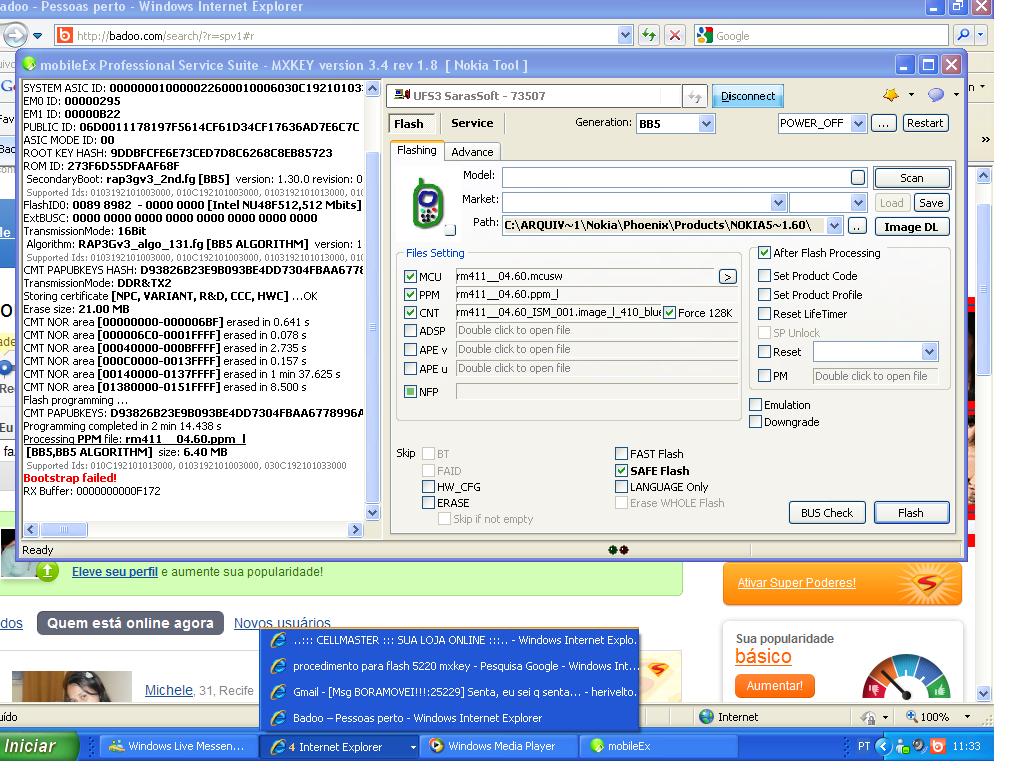The image size is (1024, 768).
Task: Click the green arrow icon beside Eleve seu perfil
Action: click(x=47, y=572)
